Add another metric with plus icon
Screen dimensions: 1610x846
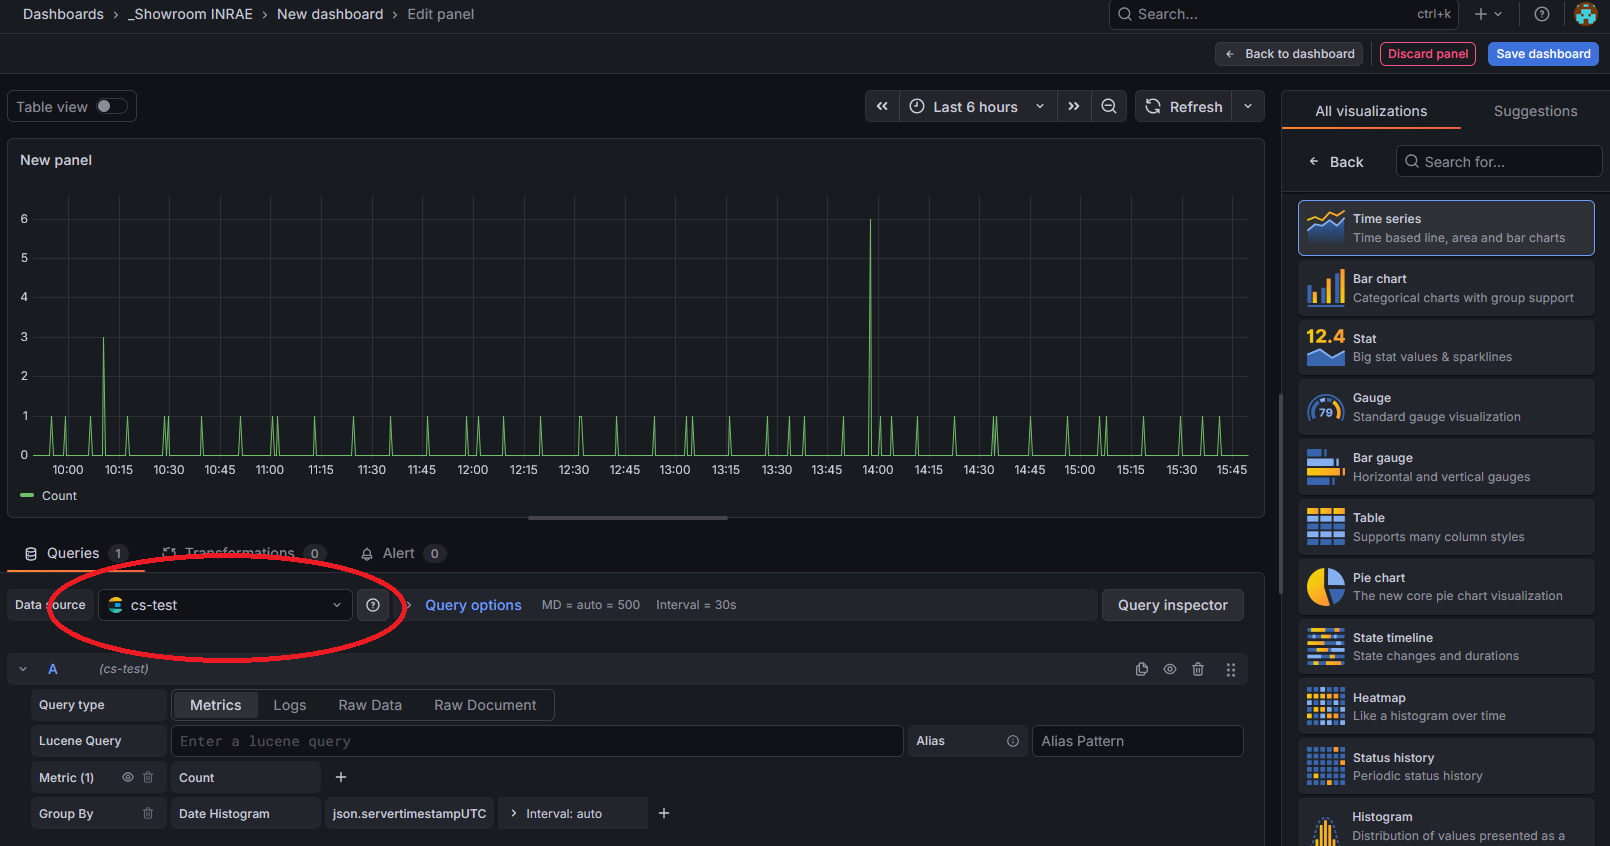(x=341, y=777)
